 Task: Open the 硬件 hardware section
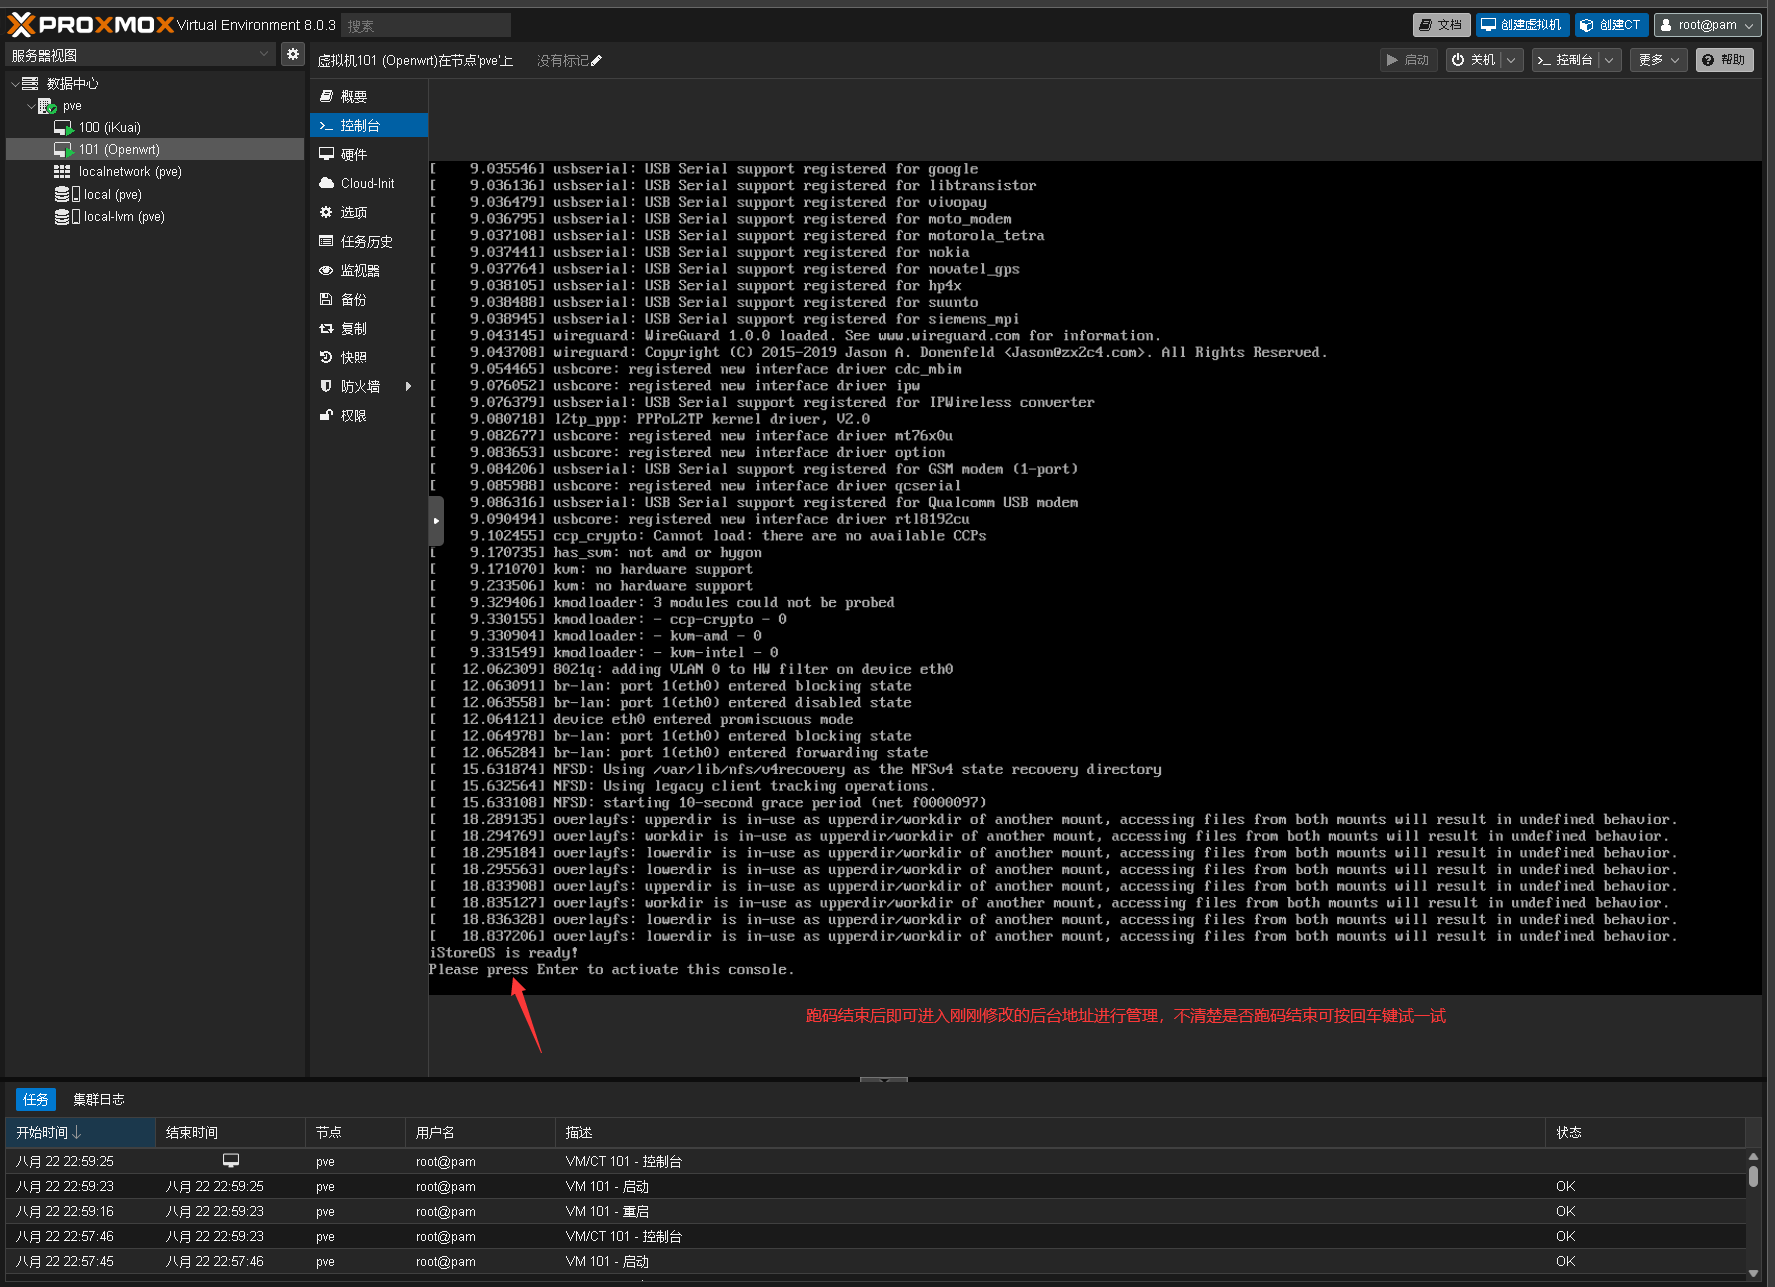click(x=353, y=154)
